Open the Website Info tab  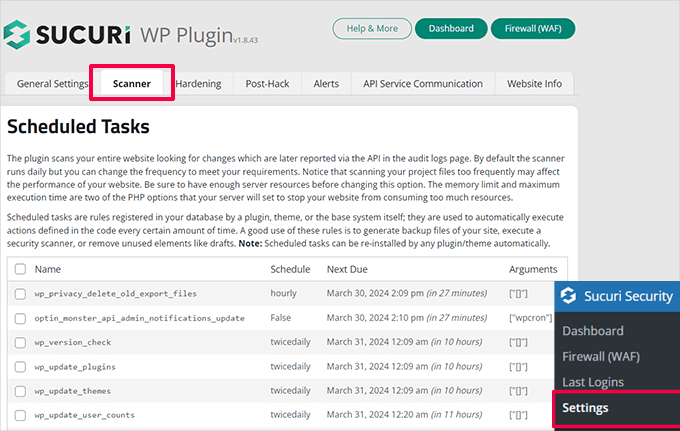coord(534,84)
